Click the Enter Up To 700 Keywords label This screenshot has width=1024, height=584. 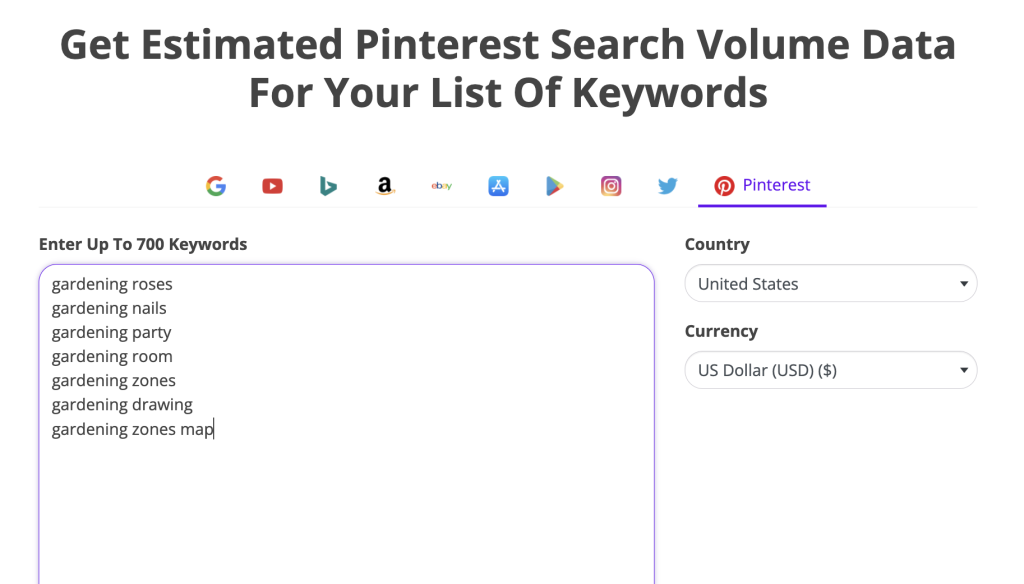tap(143, 243)
